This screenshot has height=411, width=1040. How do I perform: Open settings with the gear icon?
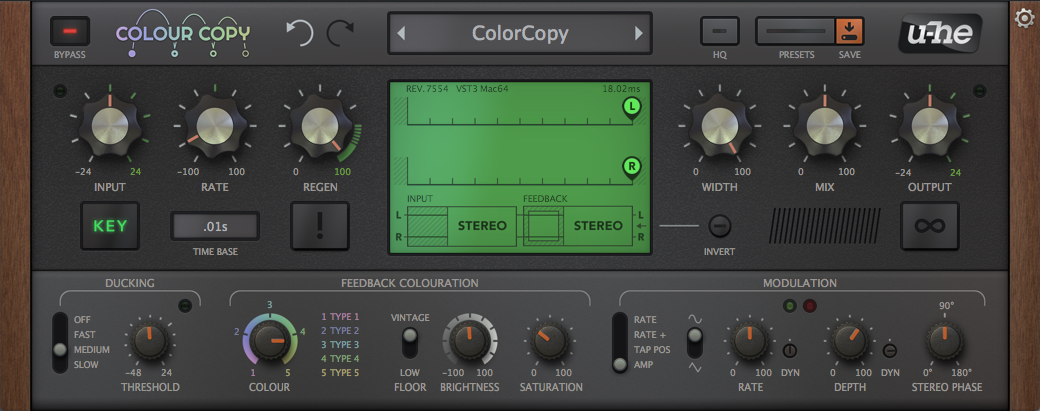[x=1024, y=18]
